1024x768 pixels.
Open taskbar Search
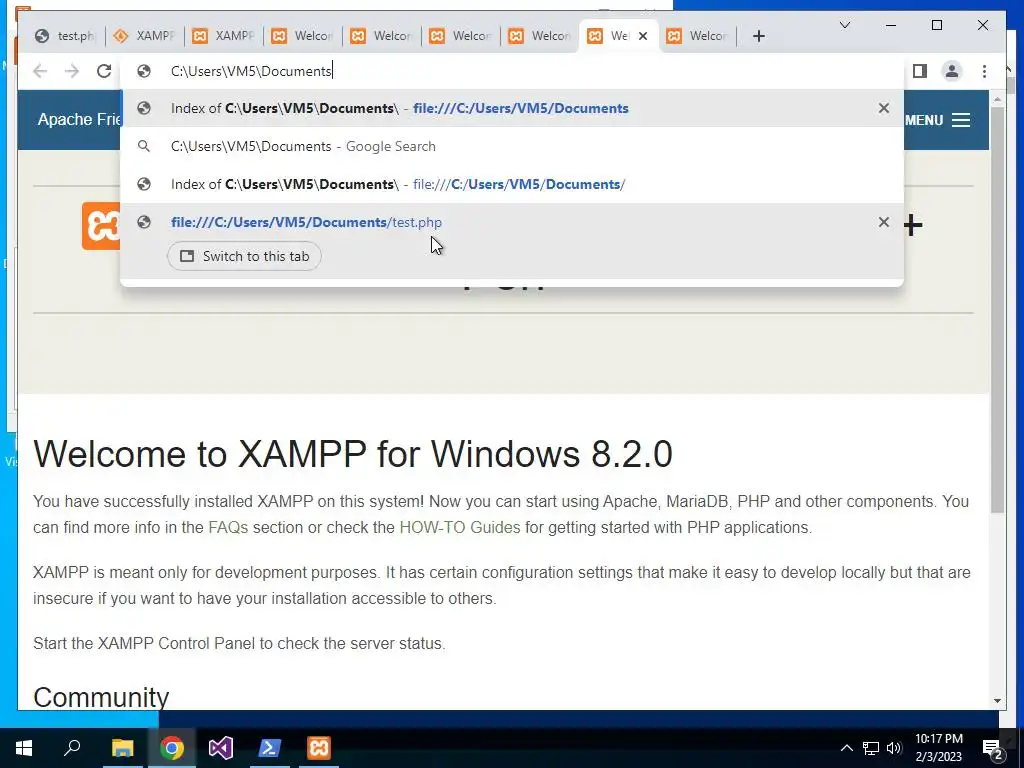tap(72, 748)
